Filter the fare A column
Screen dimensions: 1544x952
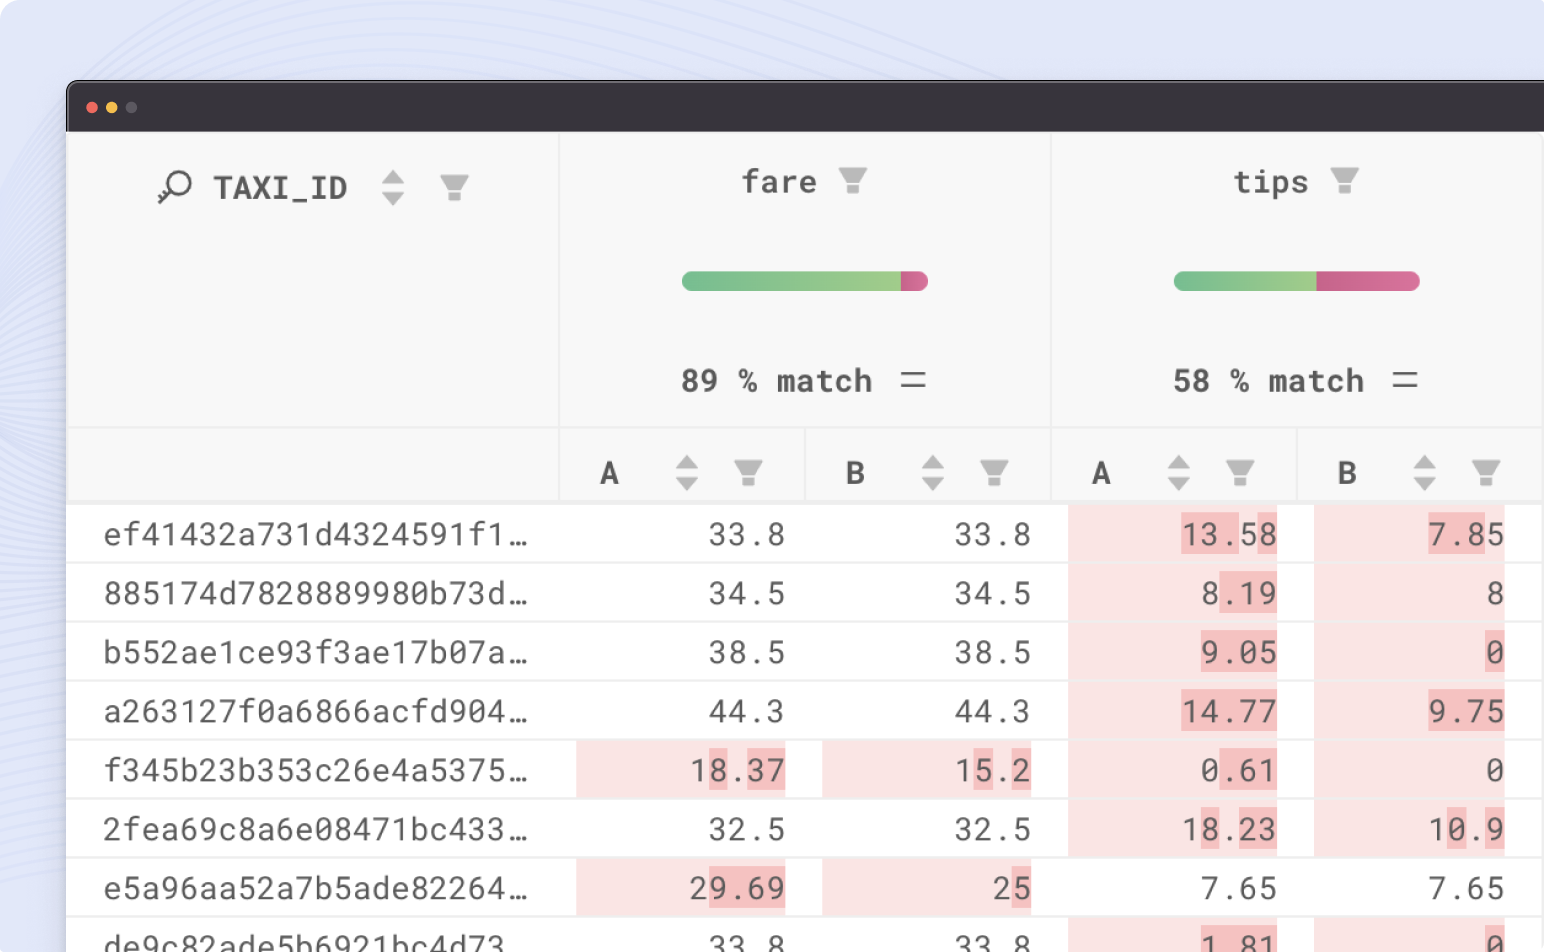click(x=751, y=472)
